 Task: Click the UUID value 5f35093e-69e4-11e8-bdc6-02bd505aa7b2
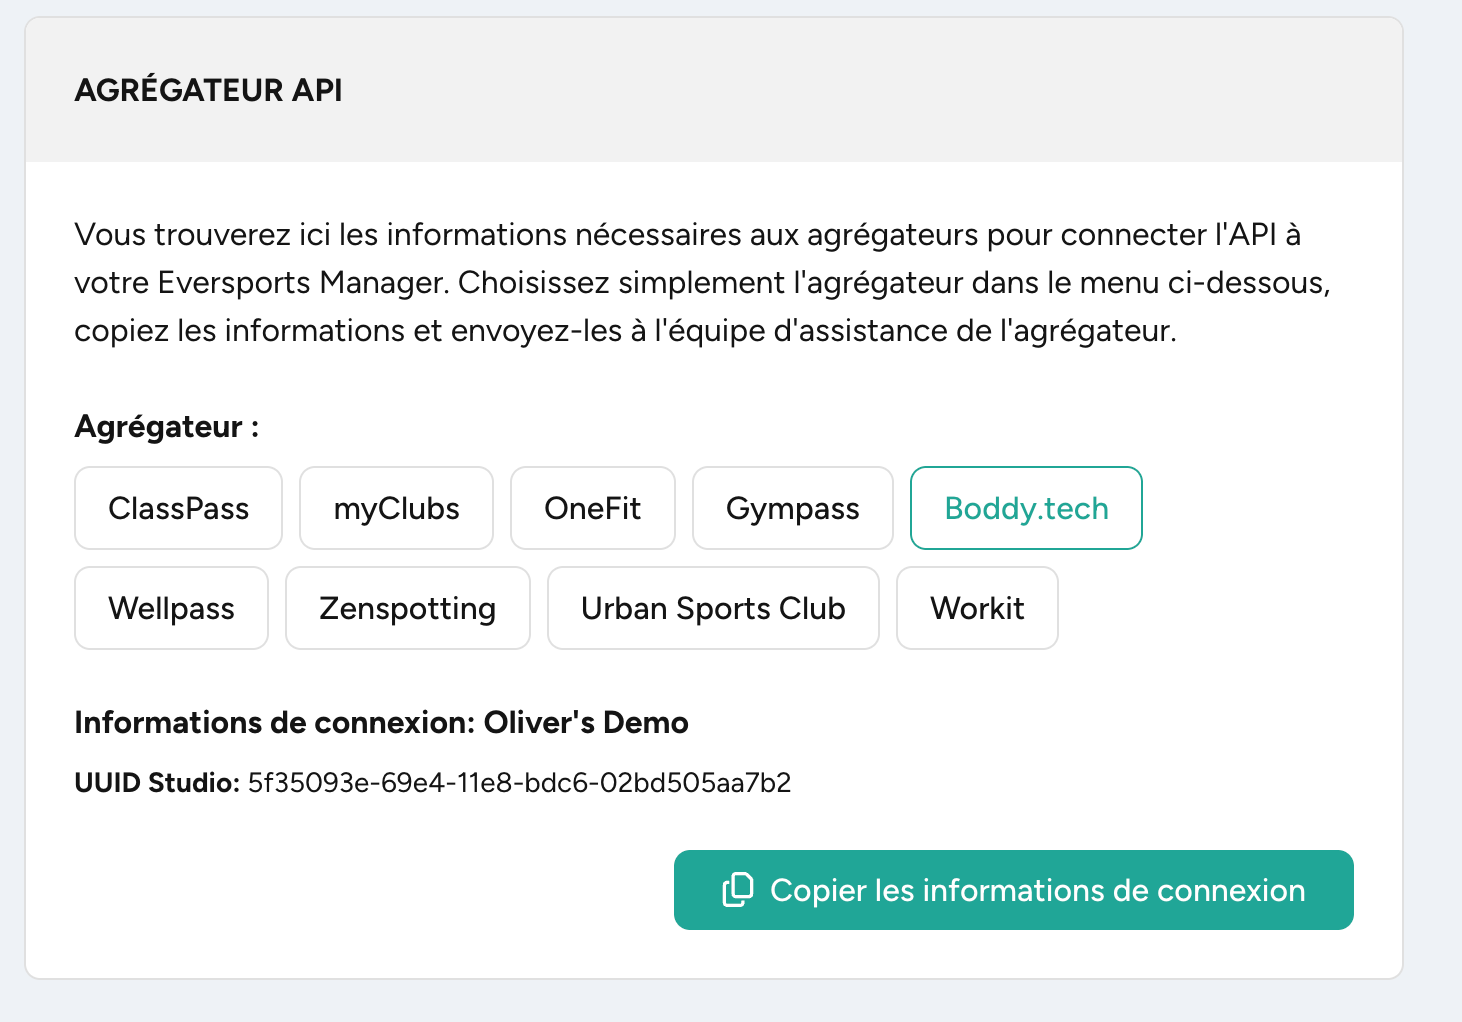click(520, 782)
